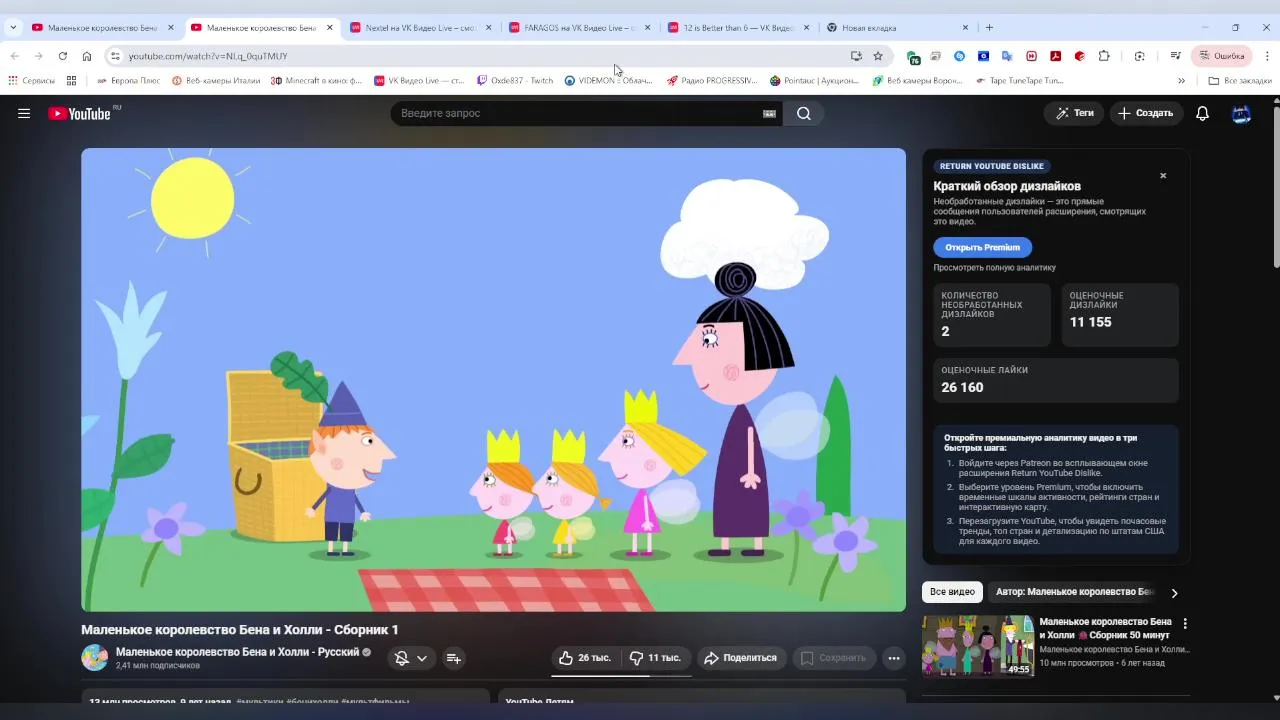Open green extension with 76 badge
Screen dimensions: 1280x720
(x=913, y=57)
